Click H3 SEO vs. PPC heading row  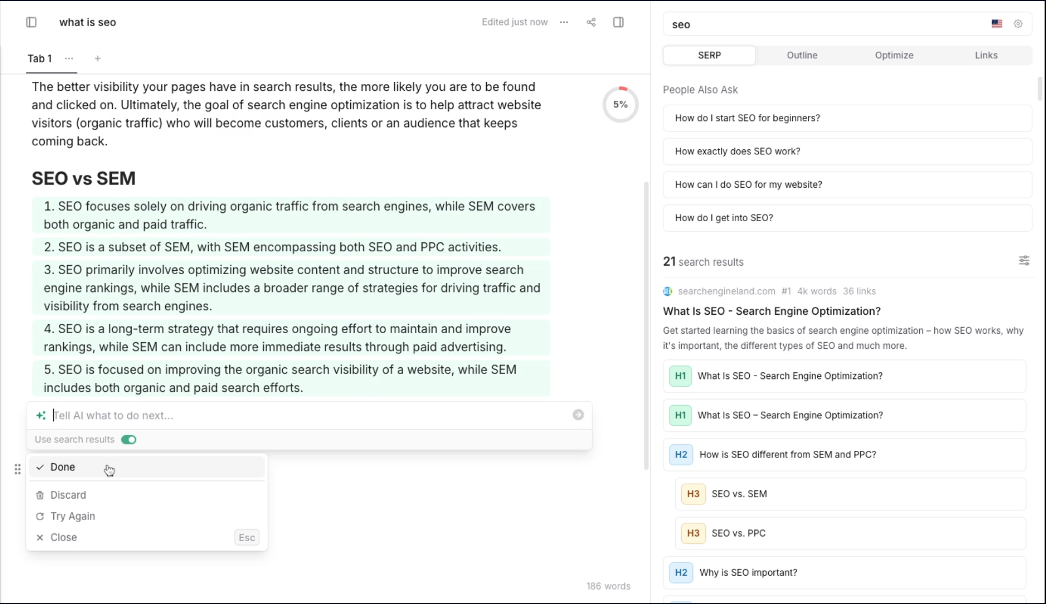click(851, 533)
